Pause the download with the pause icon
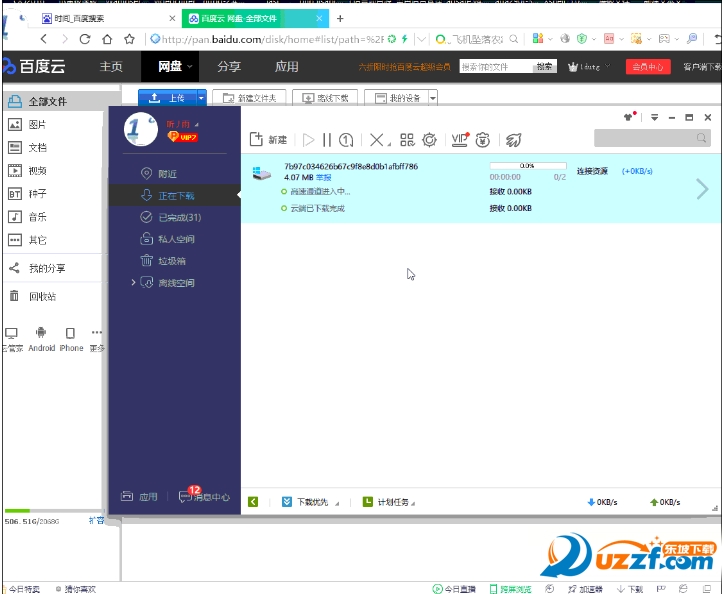The width and height of the screenshot is (724, 594). 327,139
